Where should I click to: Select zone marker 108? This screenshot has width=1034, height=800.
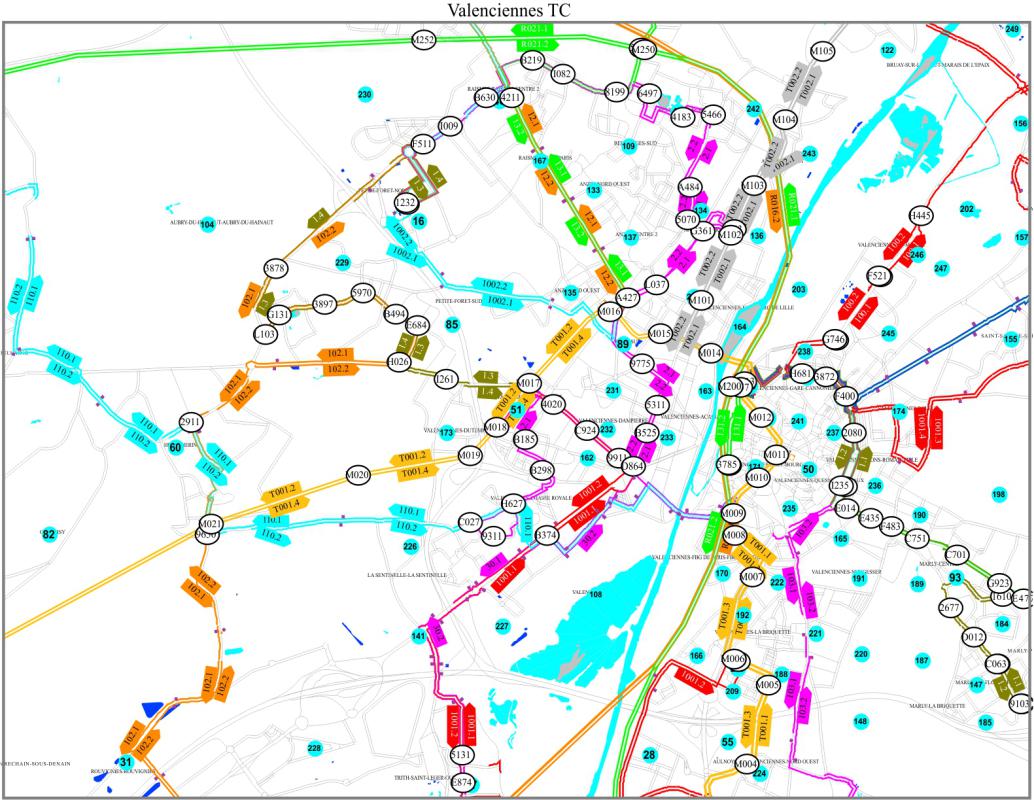[596, 595]
